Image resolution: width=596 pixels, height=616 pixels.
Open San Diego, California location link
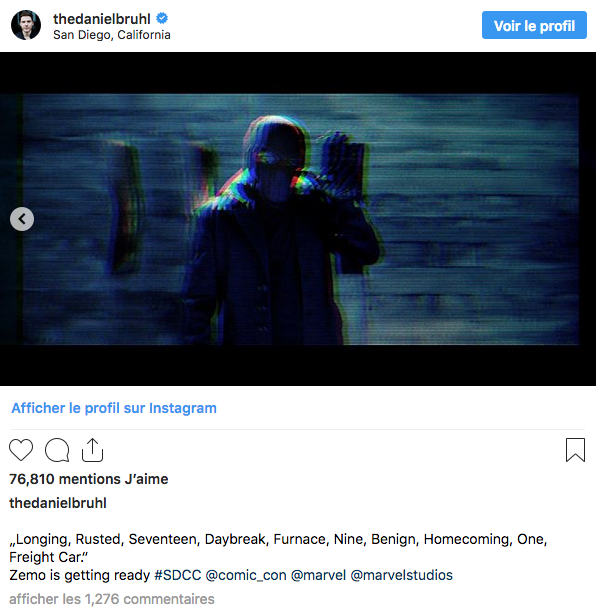pyautogui.click(x=112, y=35)
